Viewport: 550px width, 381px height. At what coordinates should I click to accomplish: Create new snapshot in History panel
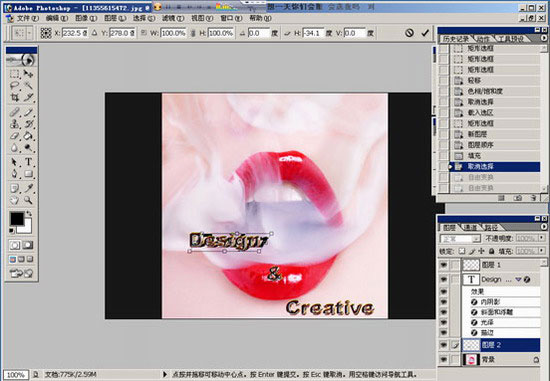517,198
